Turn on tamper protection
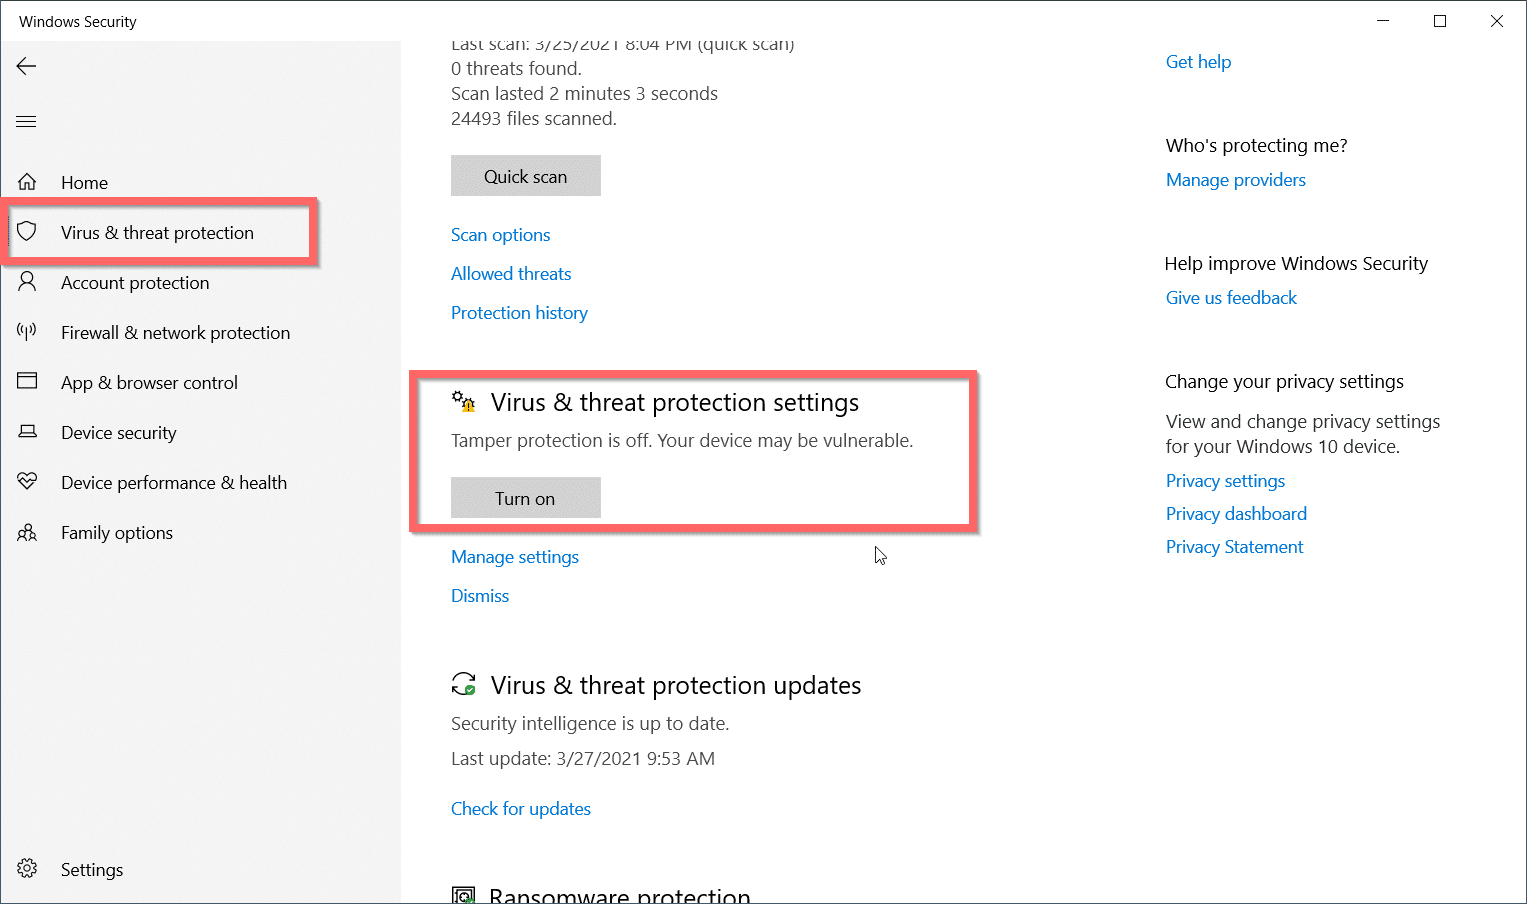This screenshot has width=1527, height=904. coord(526,498)
